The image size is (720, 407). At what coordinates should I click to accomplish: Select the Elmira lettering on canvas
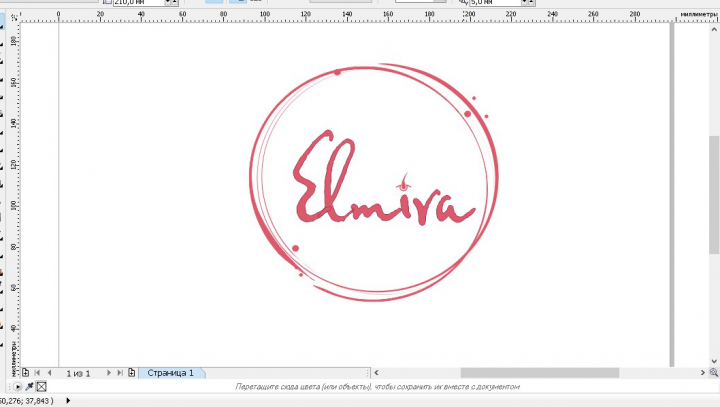[x=384, y=179]
